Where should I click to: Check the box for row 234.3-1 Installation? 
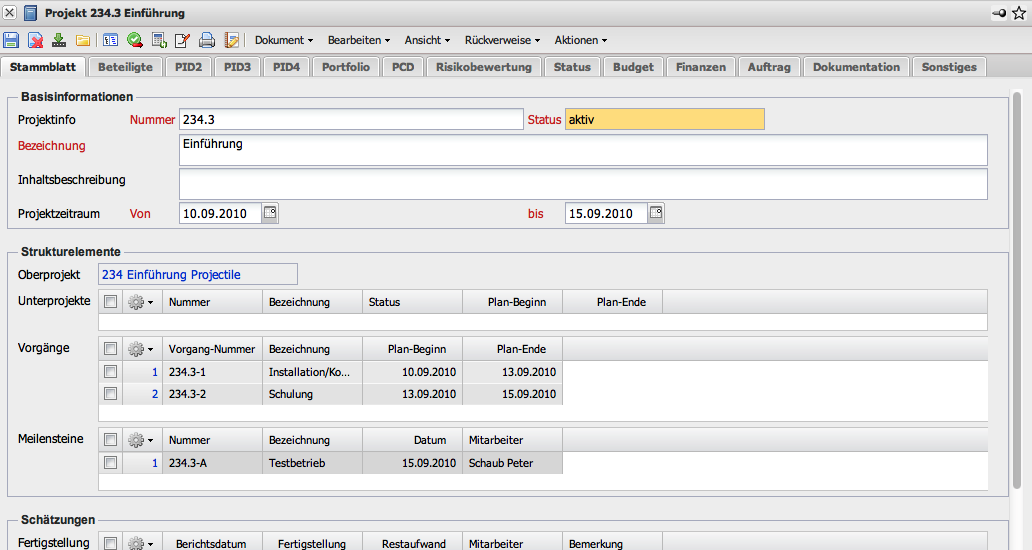click(110, 372)
